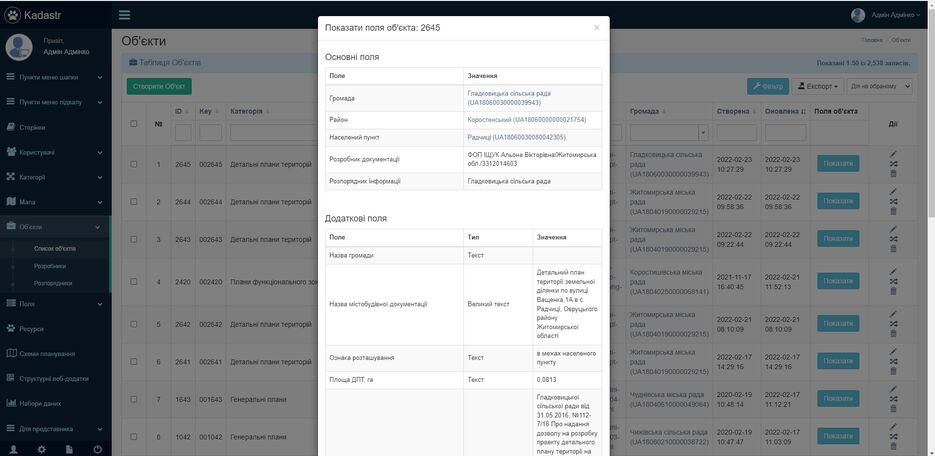The height and width of the screenshot is (456, 935).
Task: Sort table by Оновлена column arrow
Action: click(803, 112)
